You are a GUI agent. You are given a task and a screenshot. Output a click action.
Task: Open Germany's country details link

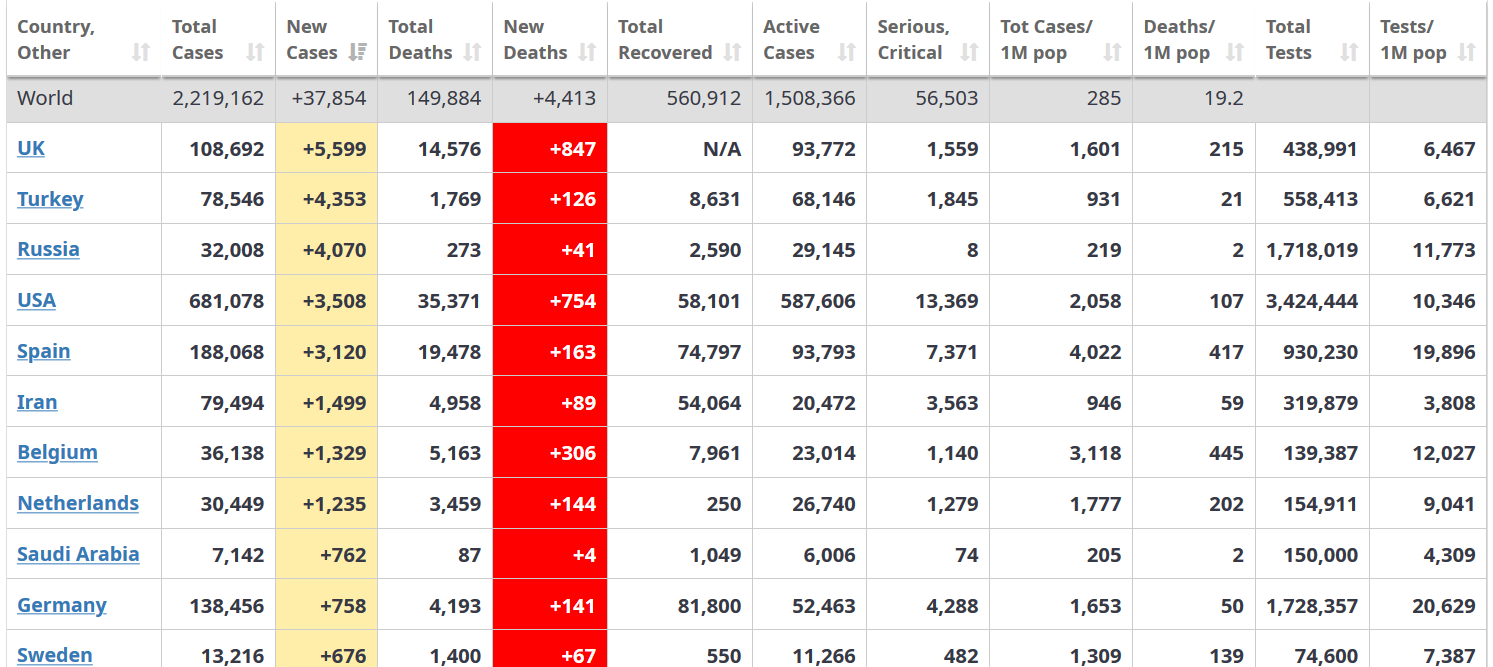[x=62, y=605]
